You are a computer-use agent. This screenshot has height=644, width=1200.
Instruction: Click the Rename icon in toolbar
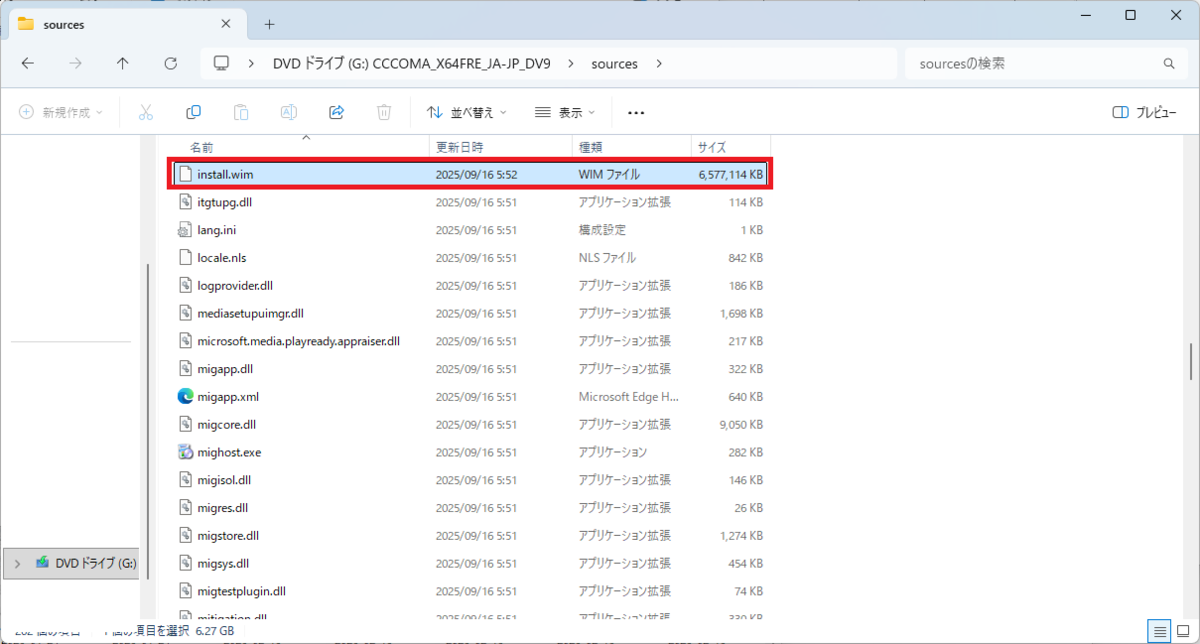(x=288, y=113)
